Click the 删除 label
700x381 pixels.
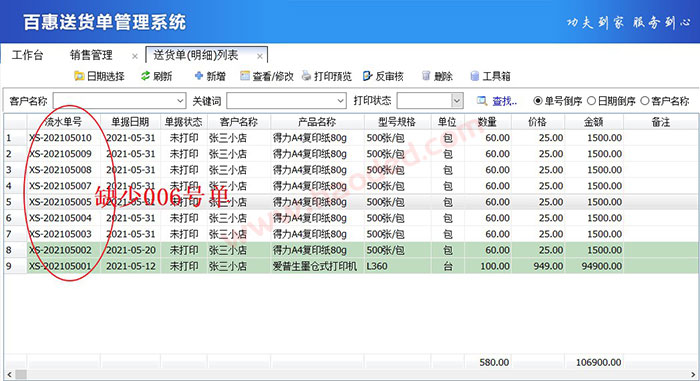click(x=443, y=76)
